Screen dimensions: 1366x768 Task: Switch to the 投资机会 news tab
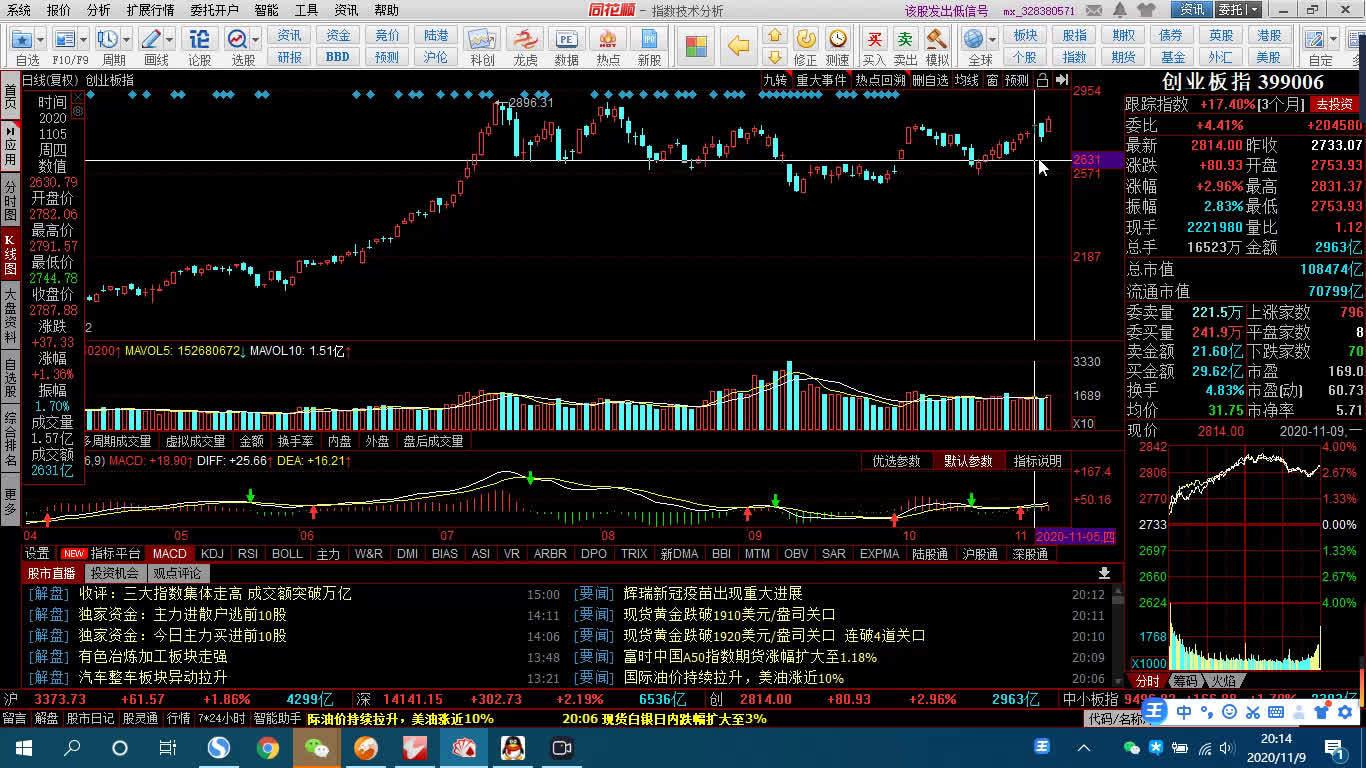tap(114, 573)
